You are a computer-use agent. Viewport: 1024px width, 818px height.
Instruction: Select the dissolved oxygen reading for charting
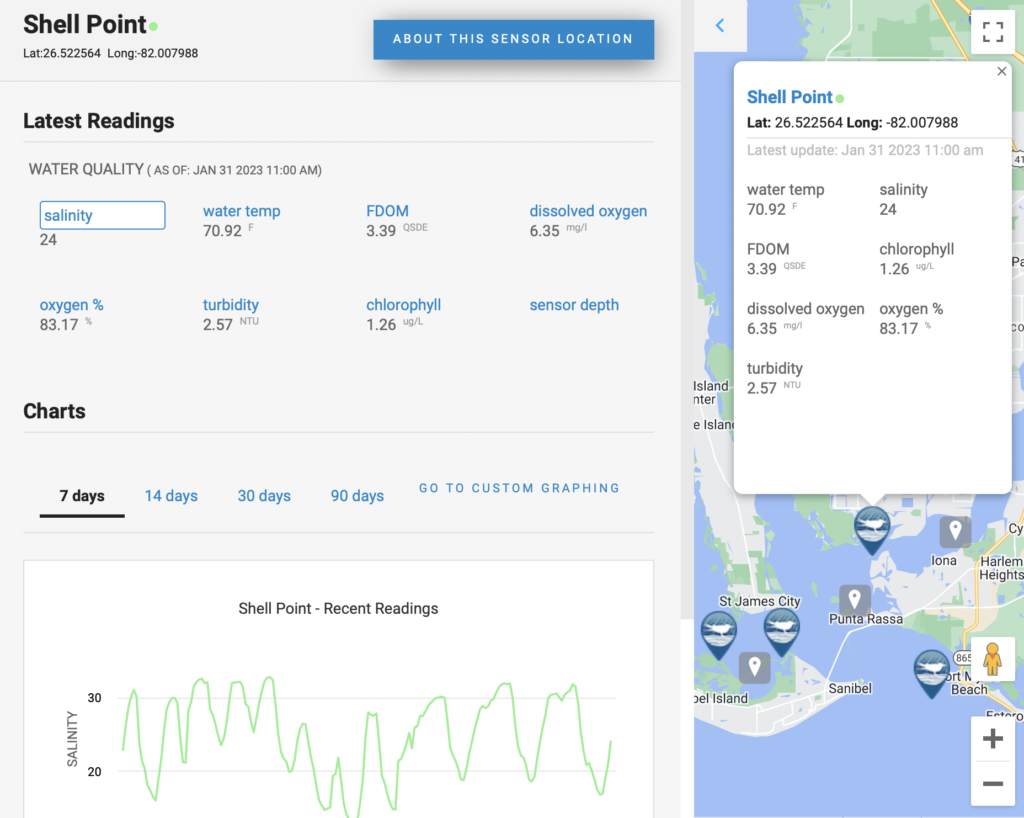coord(587,211)
